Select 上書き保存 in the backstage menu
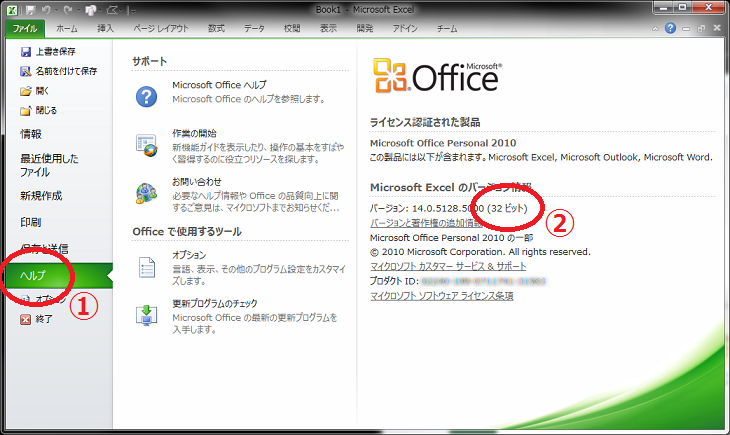Viewport: 730px width, 435px height. (x=48, y=52)
